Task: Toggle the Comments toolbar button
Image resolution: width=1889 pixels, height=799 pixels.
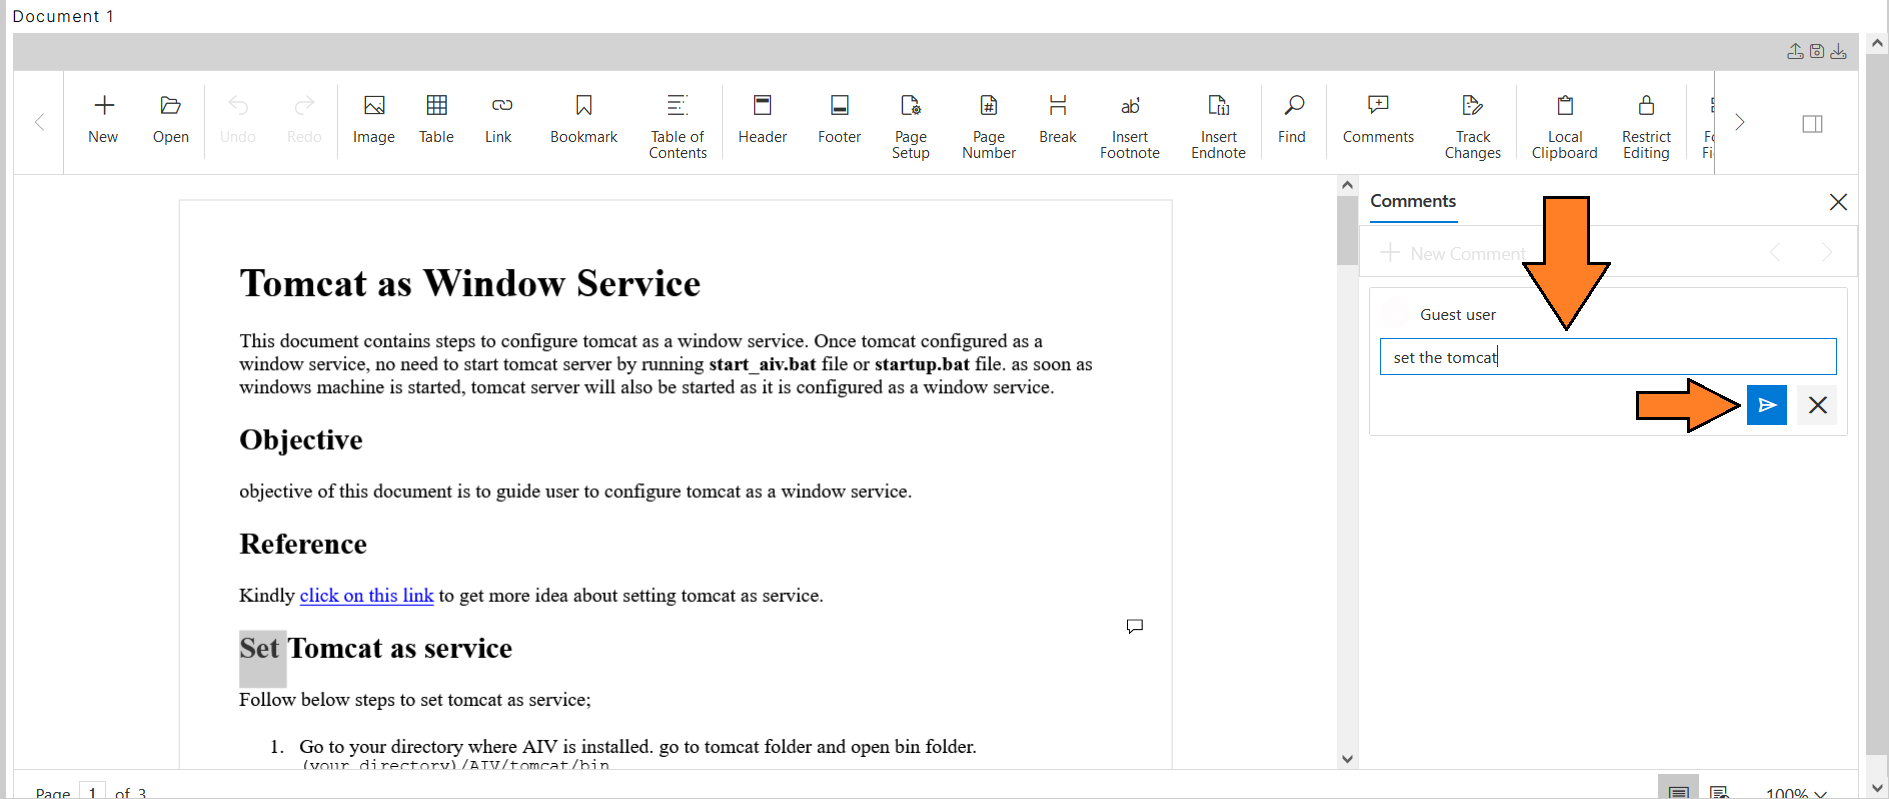Action: 1378,120
